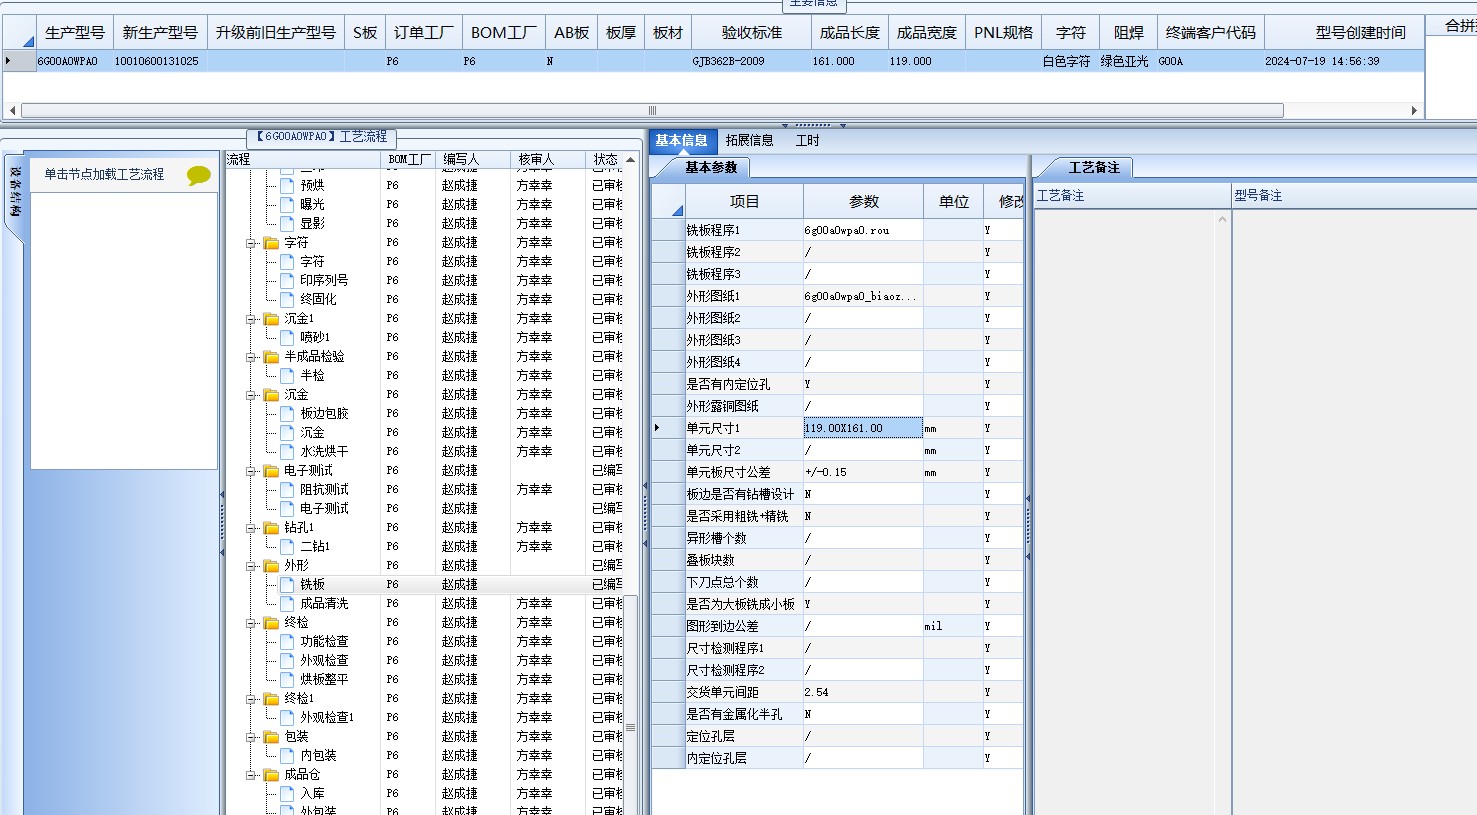This screenshot has width=1477, height=815.
Task: Click the document icon beside 显影
Action: (x=287, y=223)
